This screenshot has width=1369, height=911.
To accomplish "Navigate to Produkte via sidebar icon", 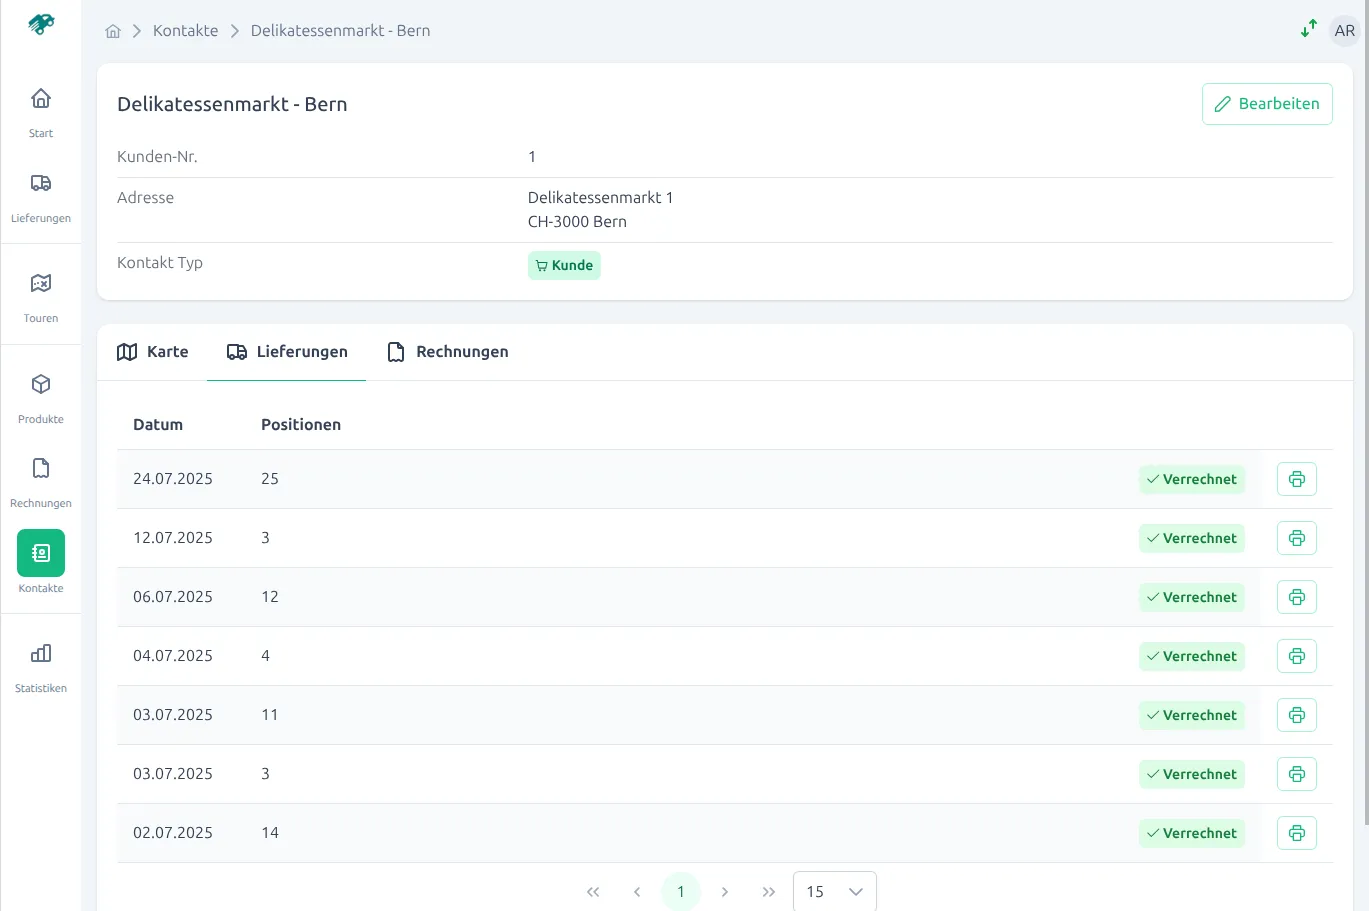I will (40, 394).
